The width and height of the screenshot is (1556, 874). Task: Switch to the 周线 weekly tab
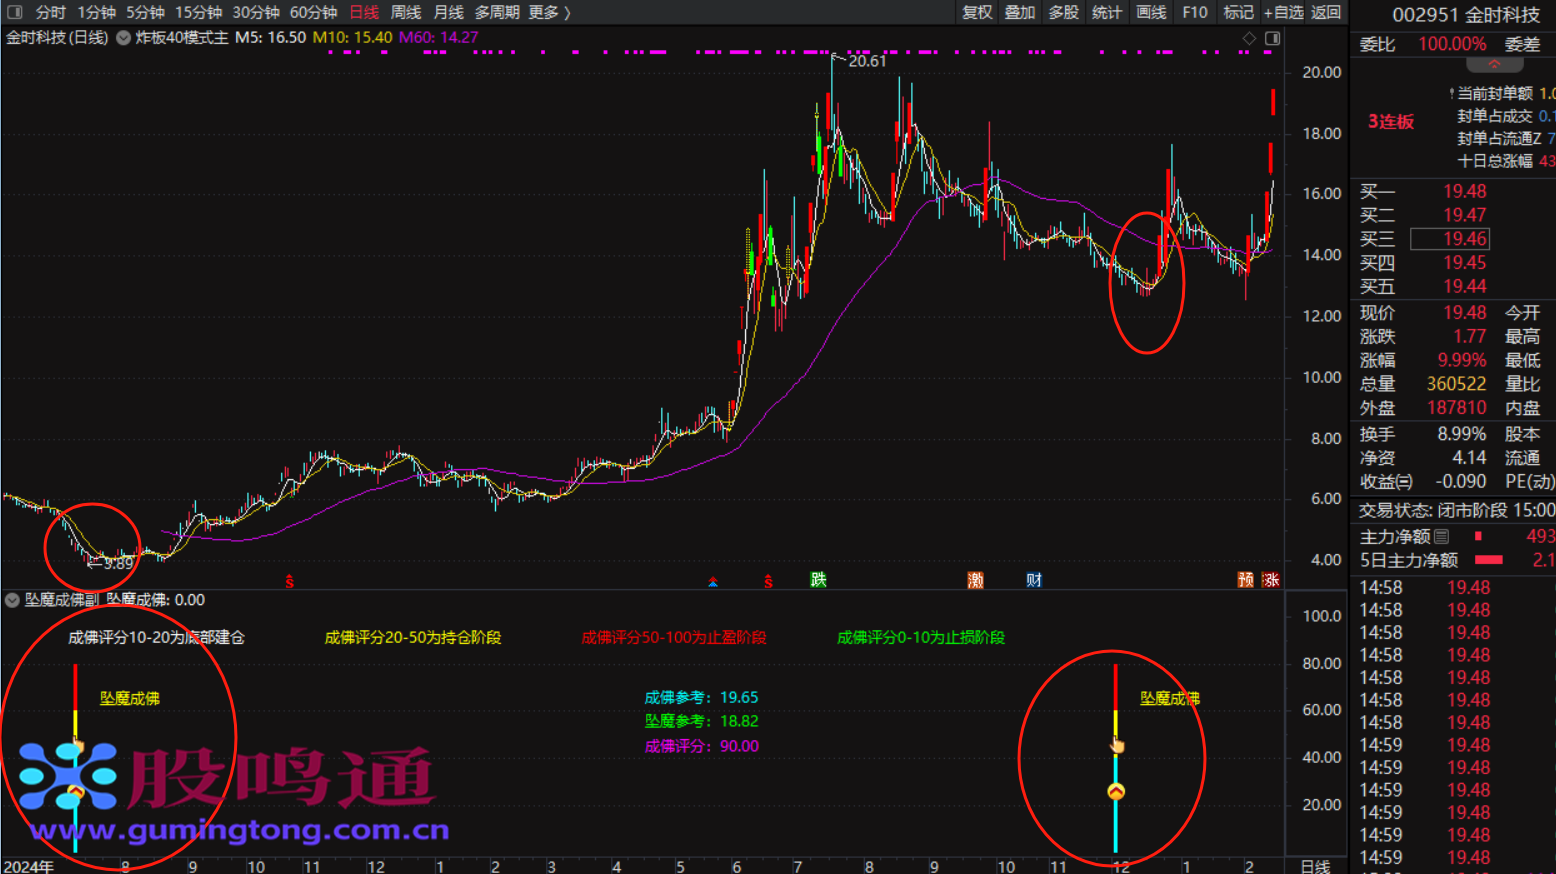[405, 12]
